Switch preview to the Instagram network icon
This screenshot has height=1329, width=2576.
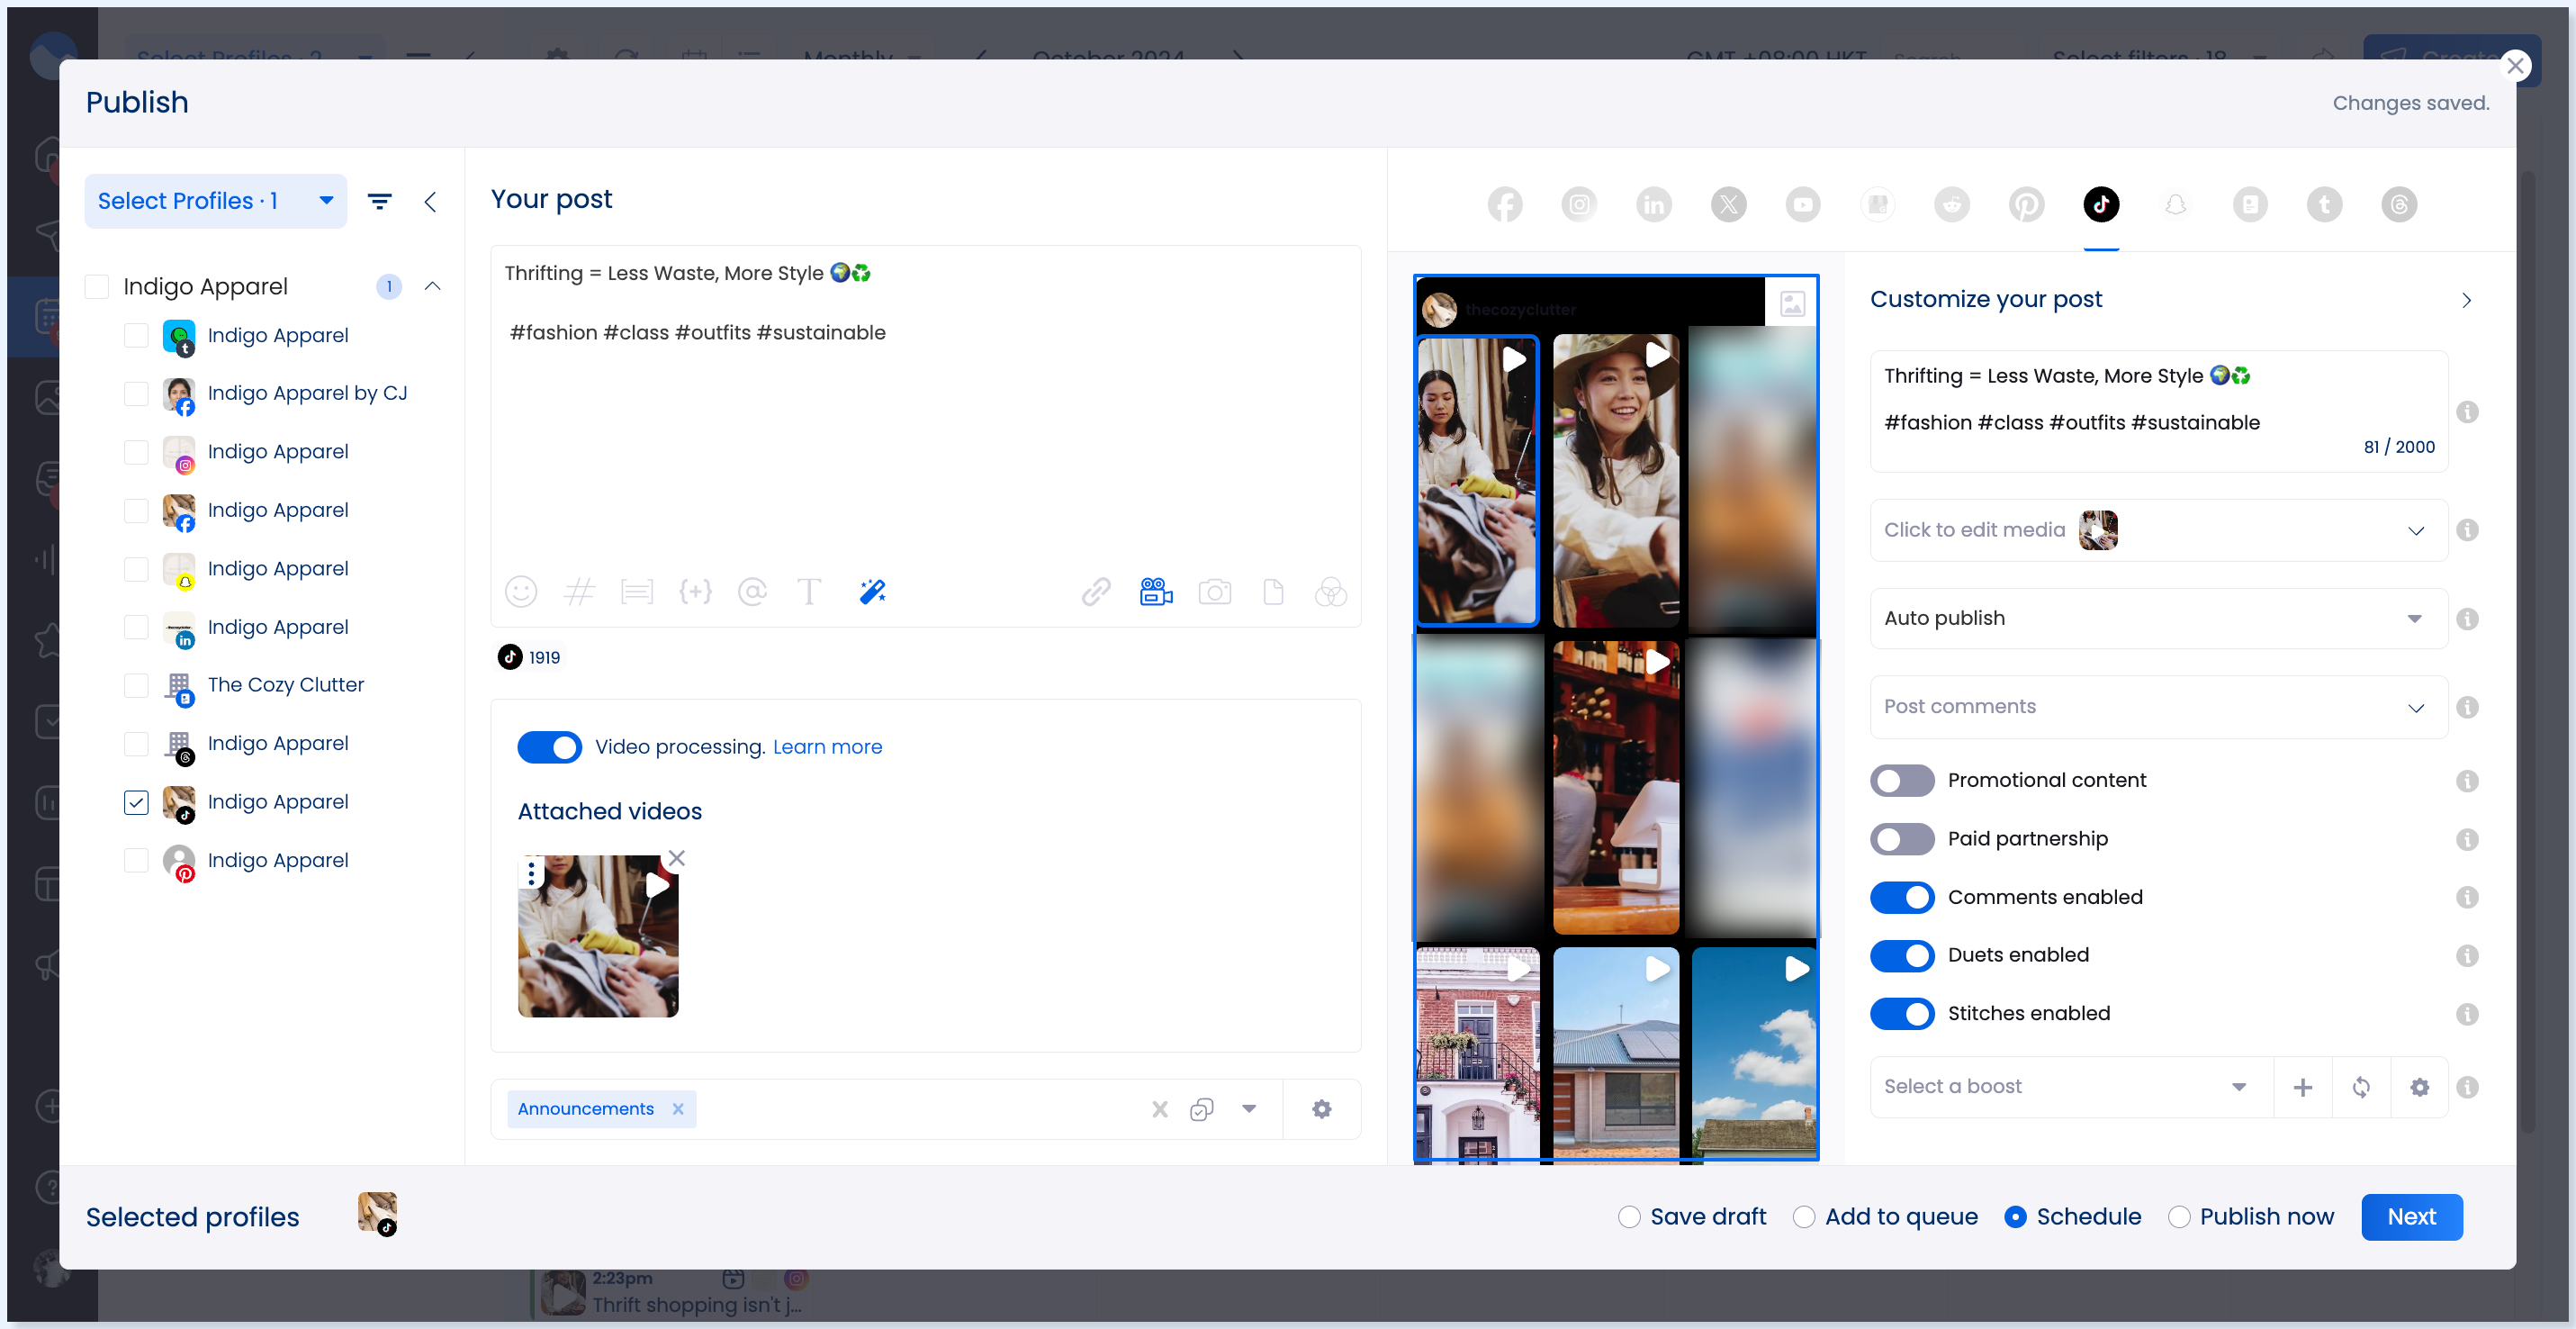(1579, 205)
